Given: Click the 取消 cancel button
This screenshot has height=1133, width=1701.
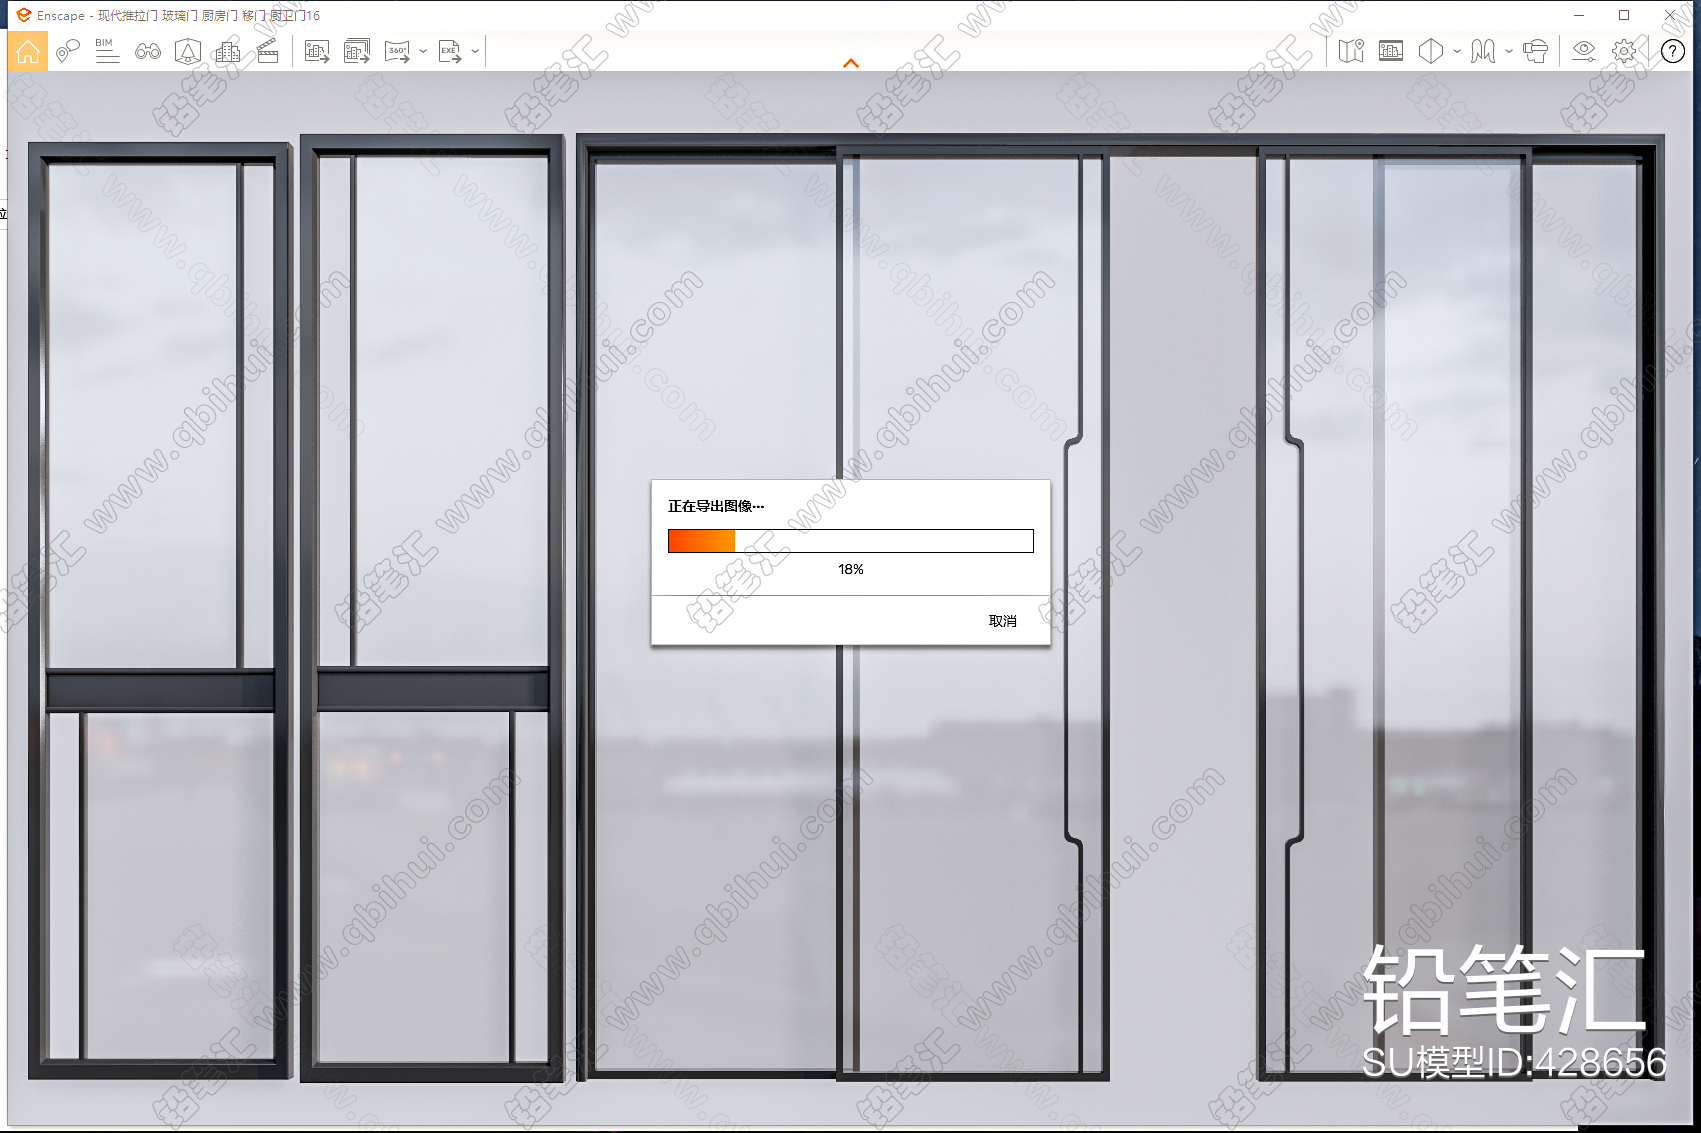Looking at the screenshot, I should [x=1003, y=621].
